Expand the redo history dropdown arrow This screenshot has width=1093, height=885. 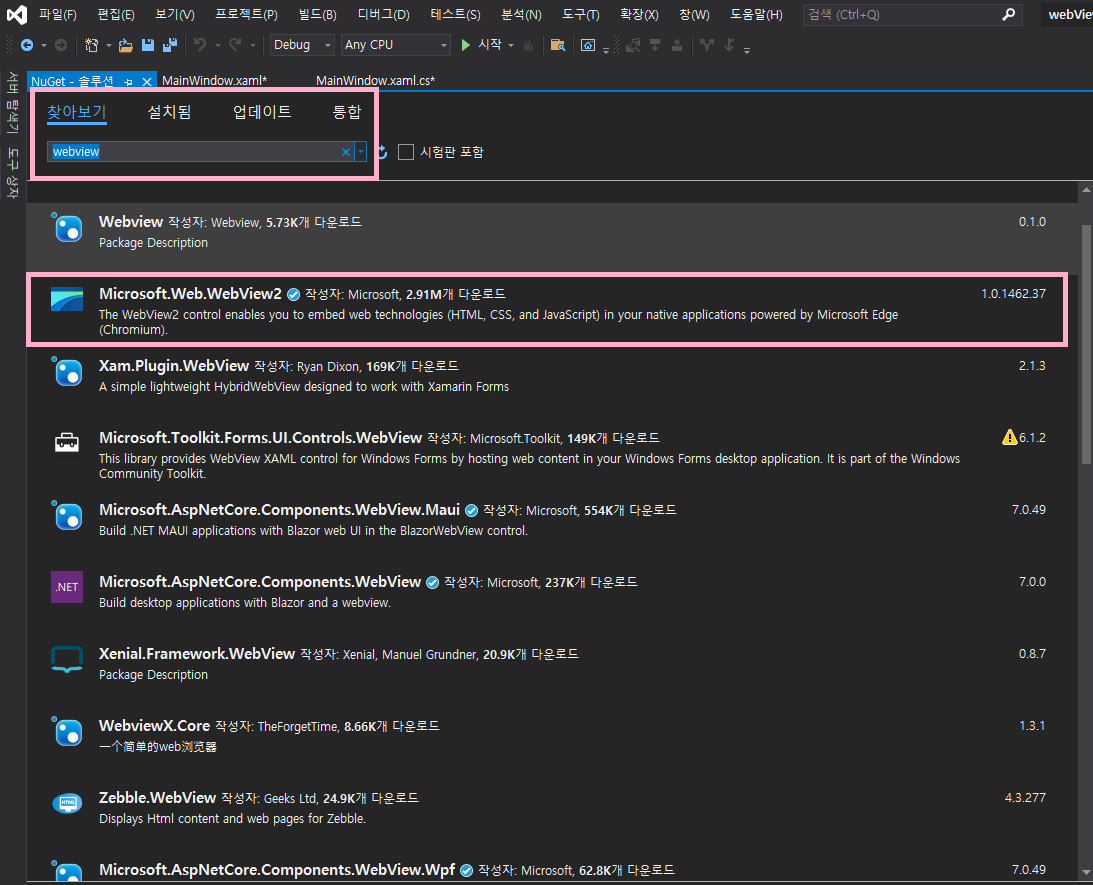(252, 45)
